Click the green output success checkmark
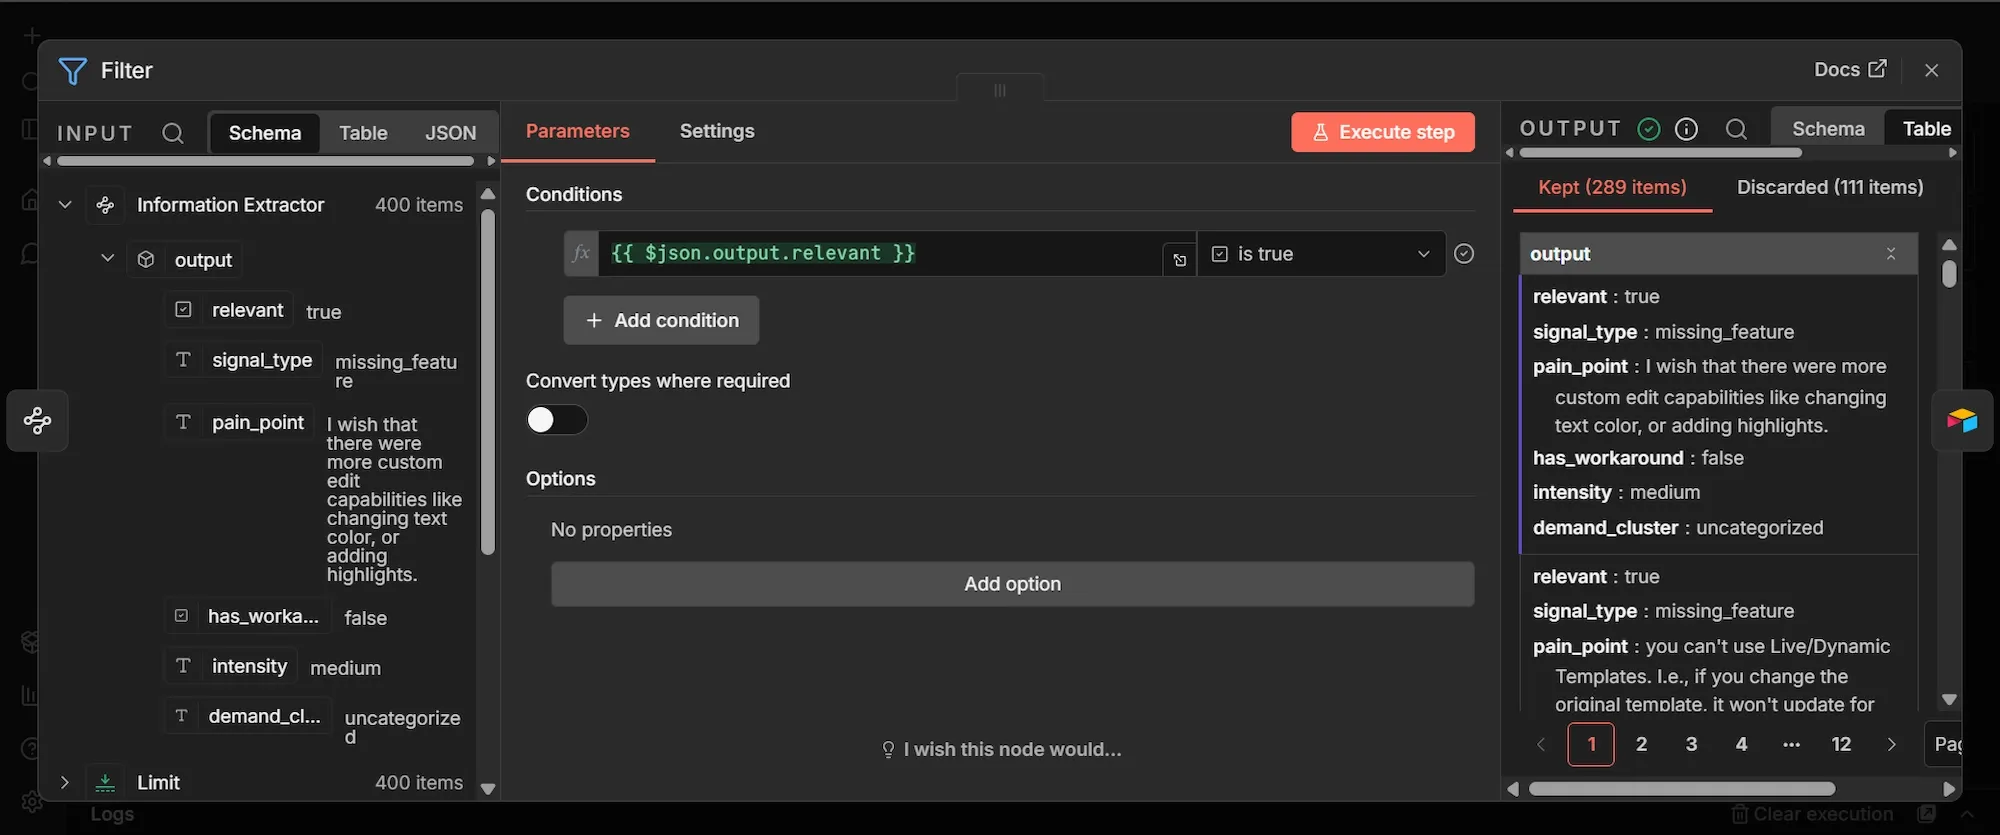 (x=1649, y=129)
